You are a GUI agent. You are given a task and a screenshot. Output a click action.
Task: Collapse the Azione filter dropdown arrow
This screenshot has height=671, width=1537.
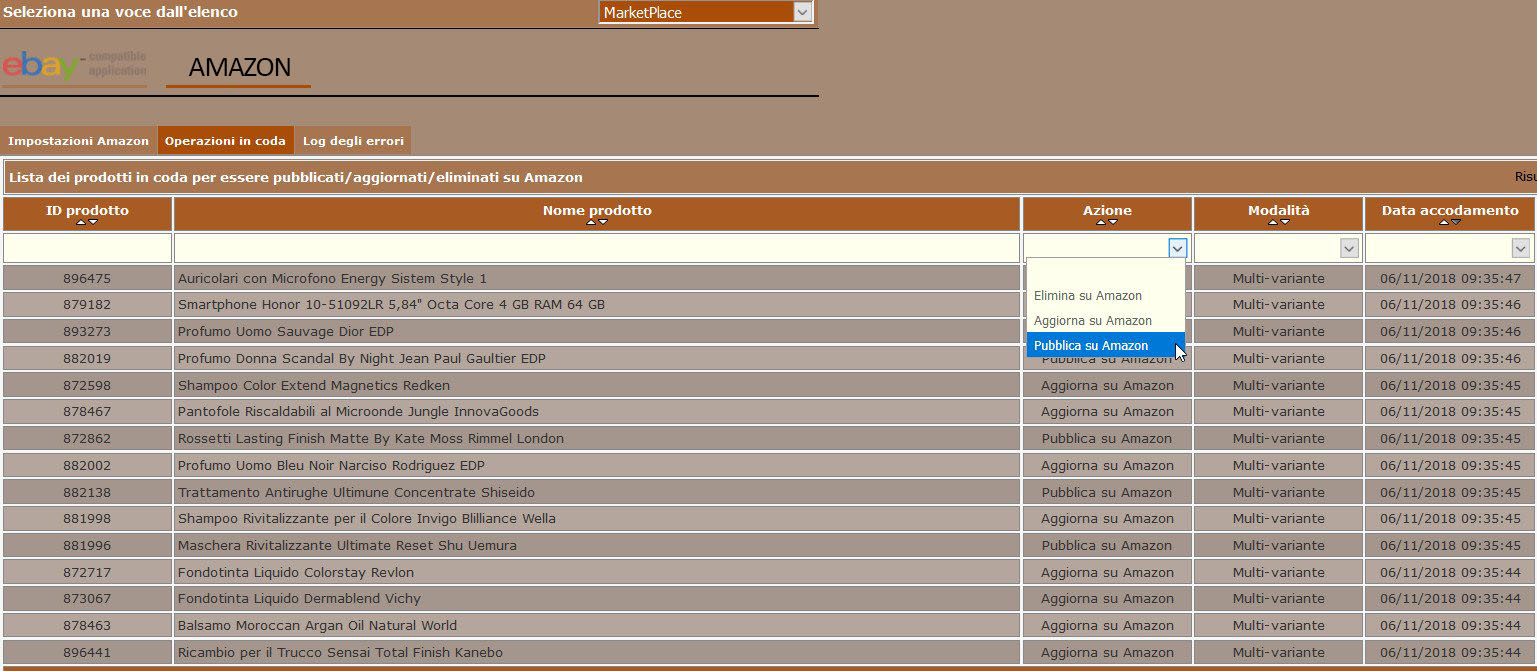(1177, 248)
